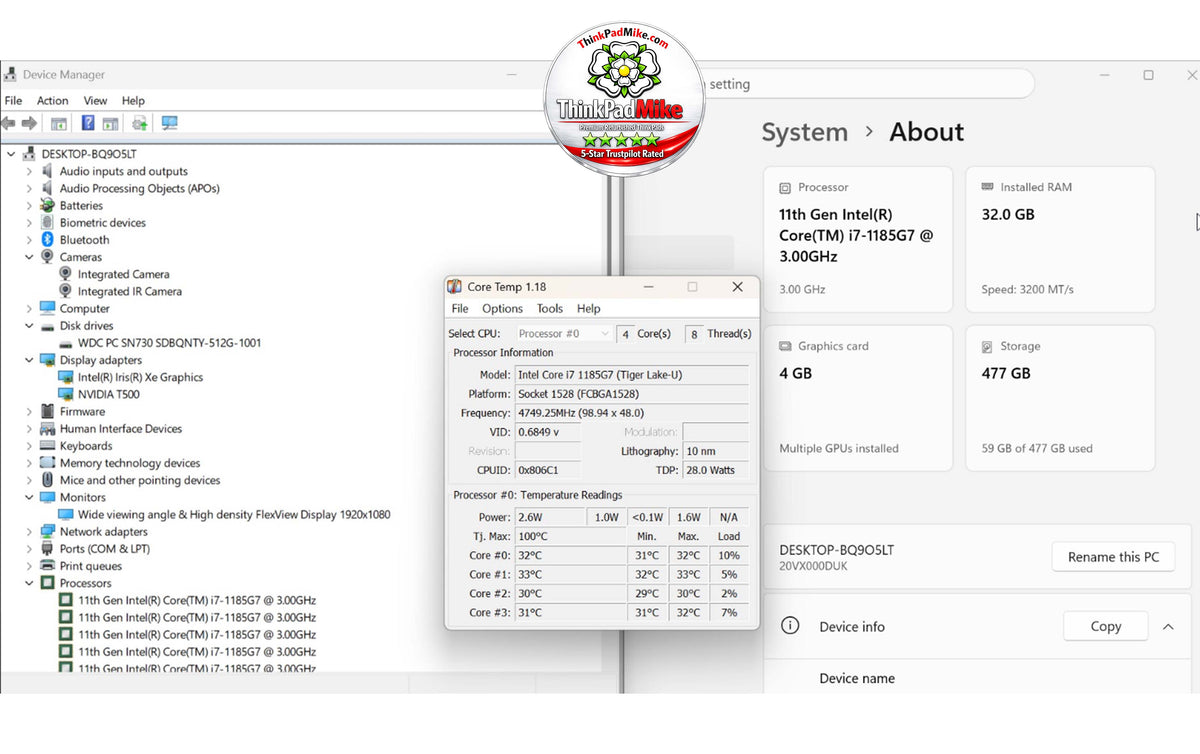Image resolution: width=1200 pixels, height=754 pixels.
Task: Click the Firmware category icon
Action: pyautogui.click(x=47, y=411)
